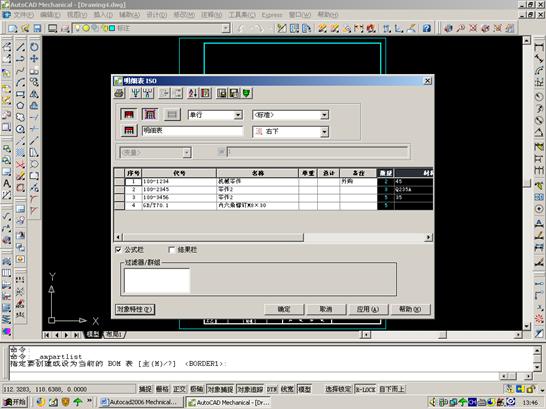Click the first red table header icon
Image resolution: width=546 pixels, height=409 pixels.
pyautogui.click(x=128, y=115)
